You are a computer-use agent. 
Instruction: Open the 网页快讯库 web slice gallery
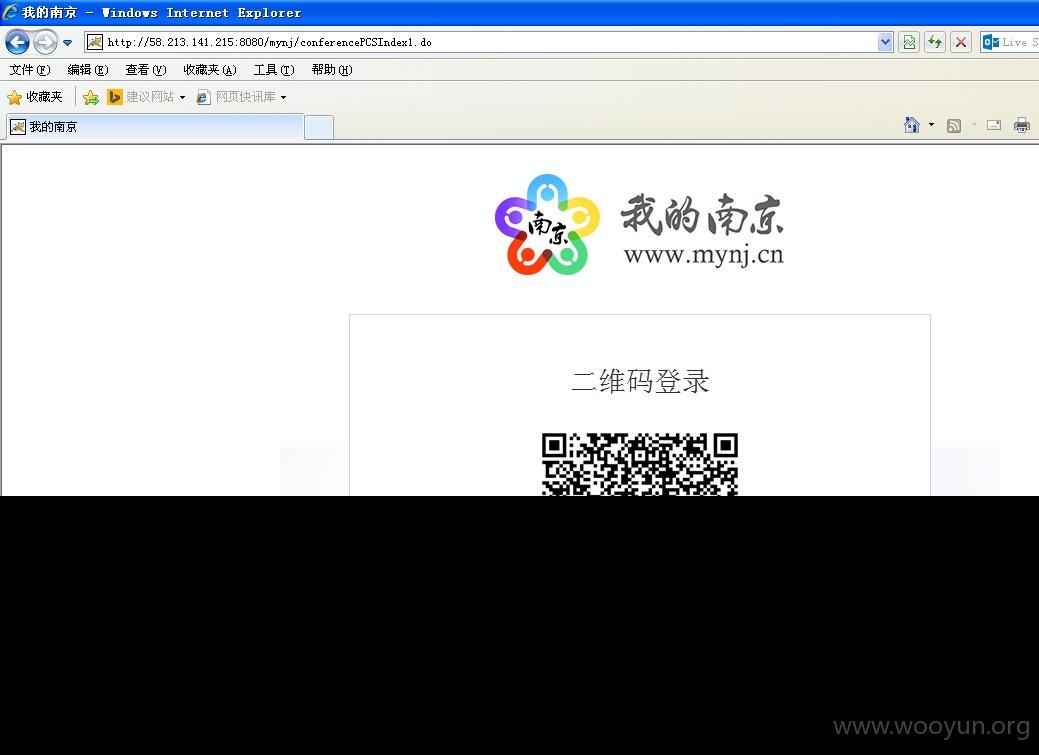click(x=236, y=97)
